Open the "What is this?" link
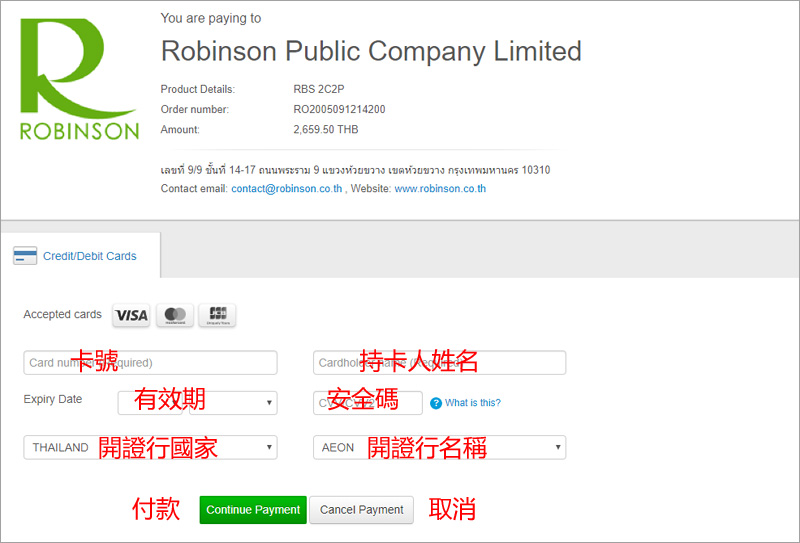The height and width of the screenshot is (543, 800). [473, 403]
